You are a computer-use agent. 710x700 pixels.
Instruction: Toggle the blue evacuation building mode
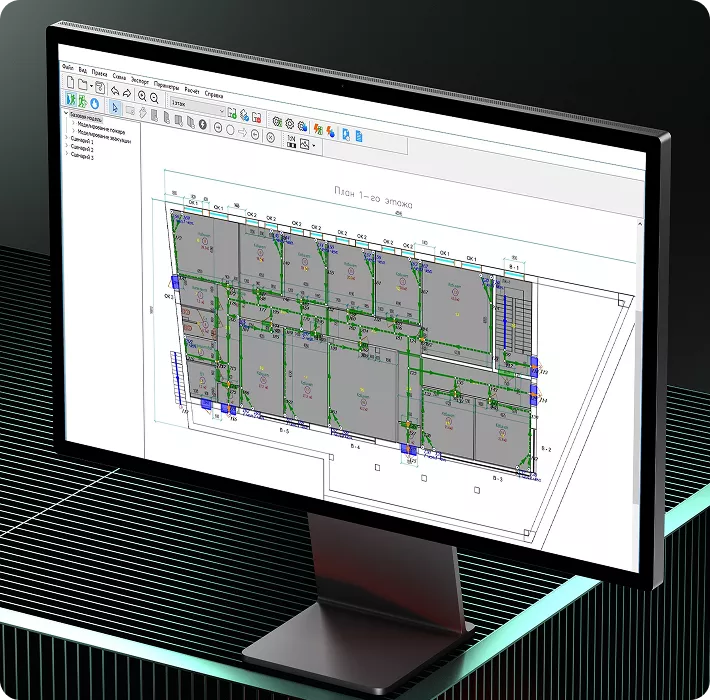point(71,99)
